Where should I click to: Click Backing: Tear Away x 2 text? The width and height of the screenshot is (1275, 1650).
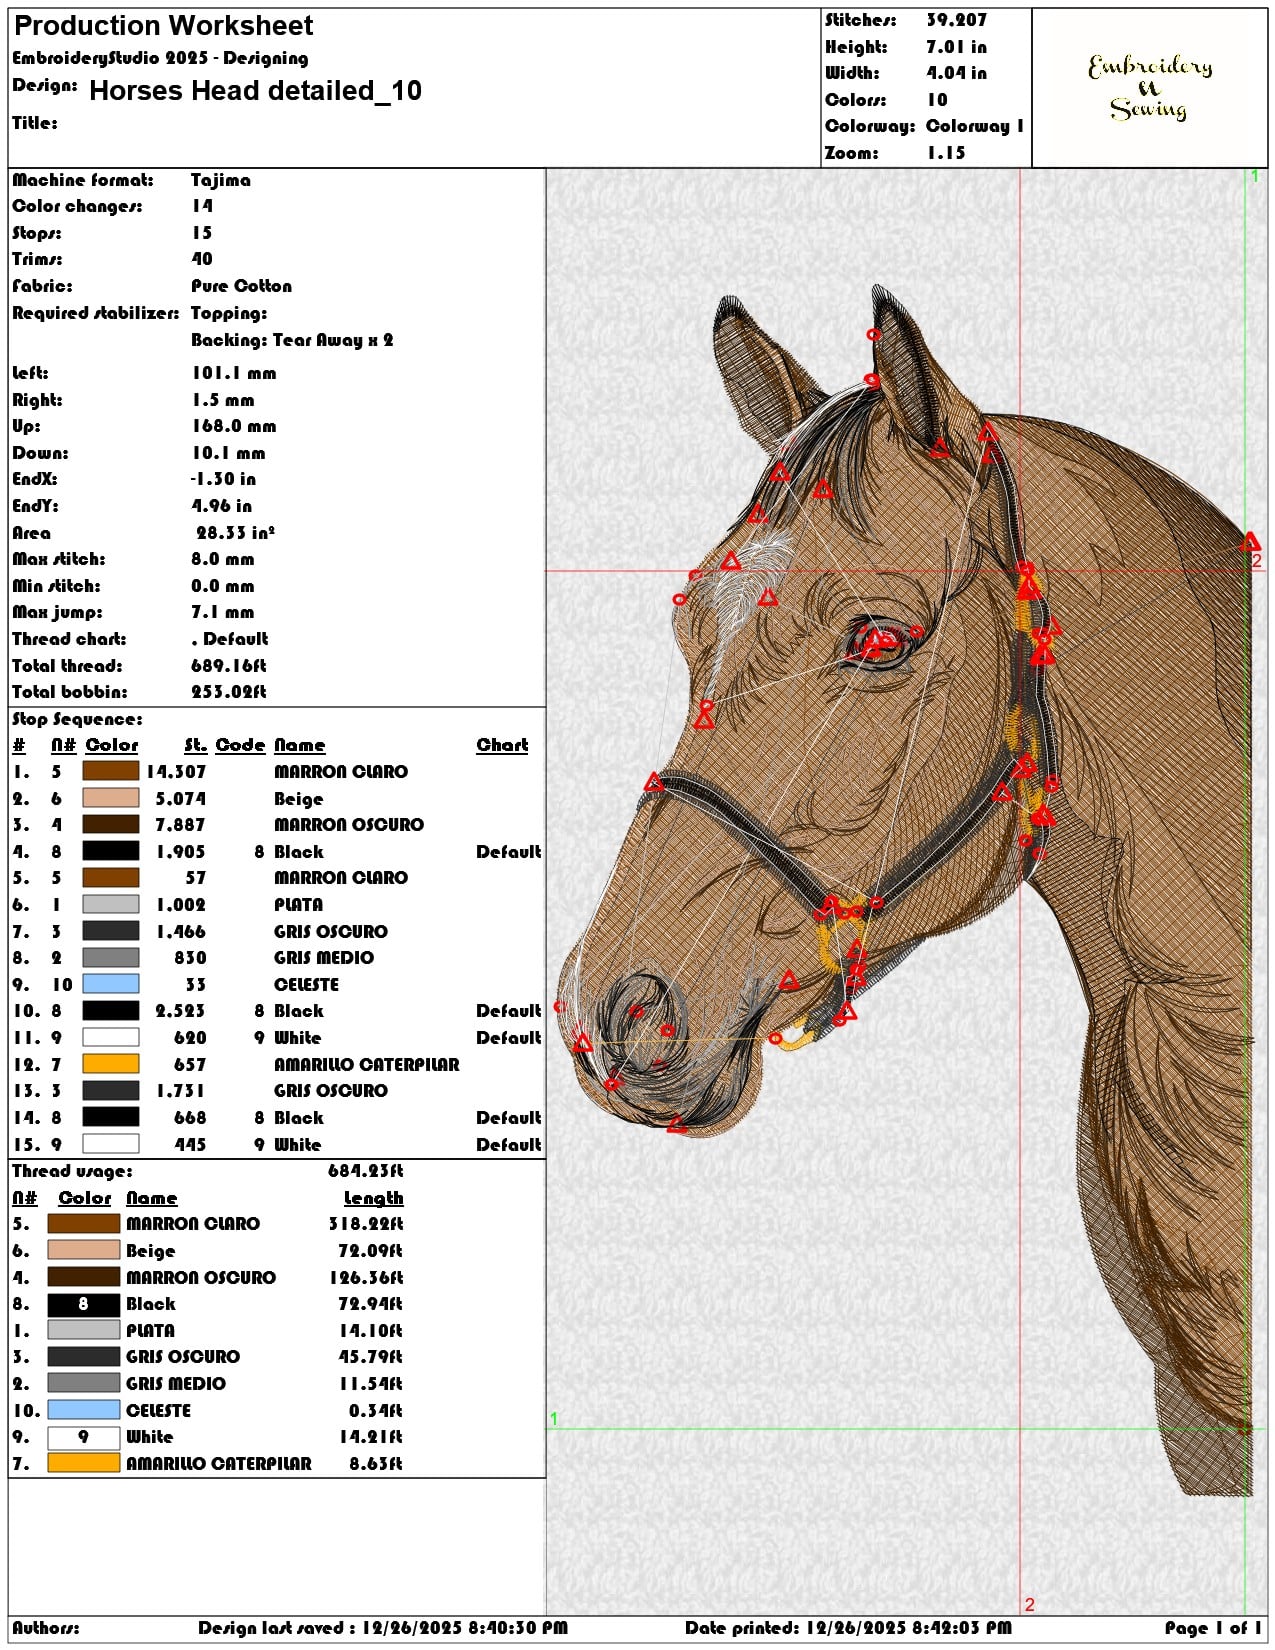tap(292, 340)
